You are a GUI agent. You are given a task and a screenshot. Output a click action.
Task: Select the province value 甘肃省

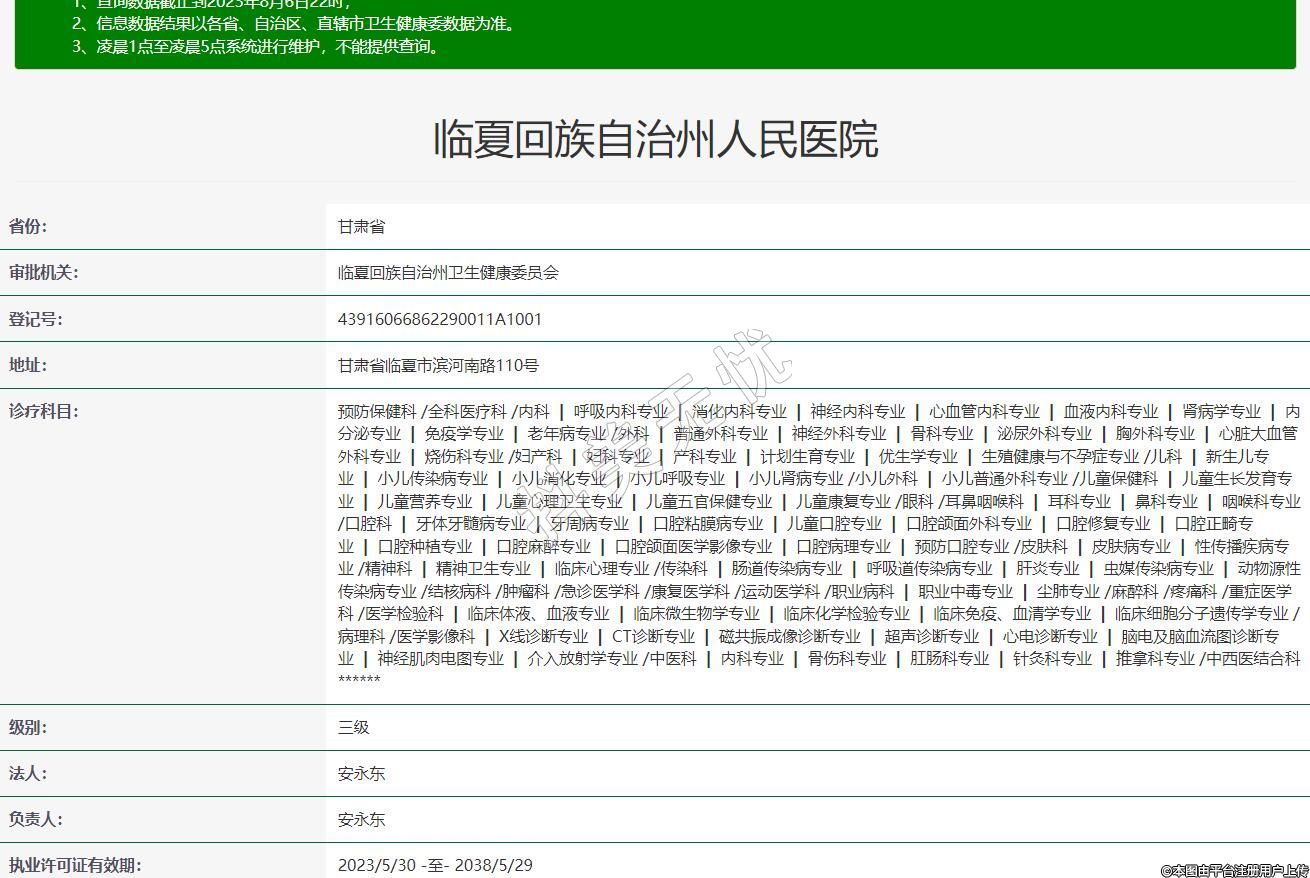(x=361, y=227)
